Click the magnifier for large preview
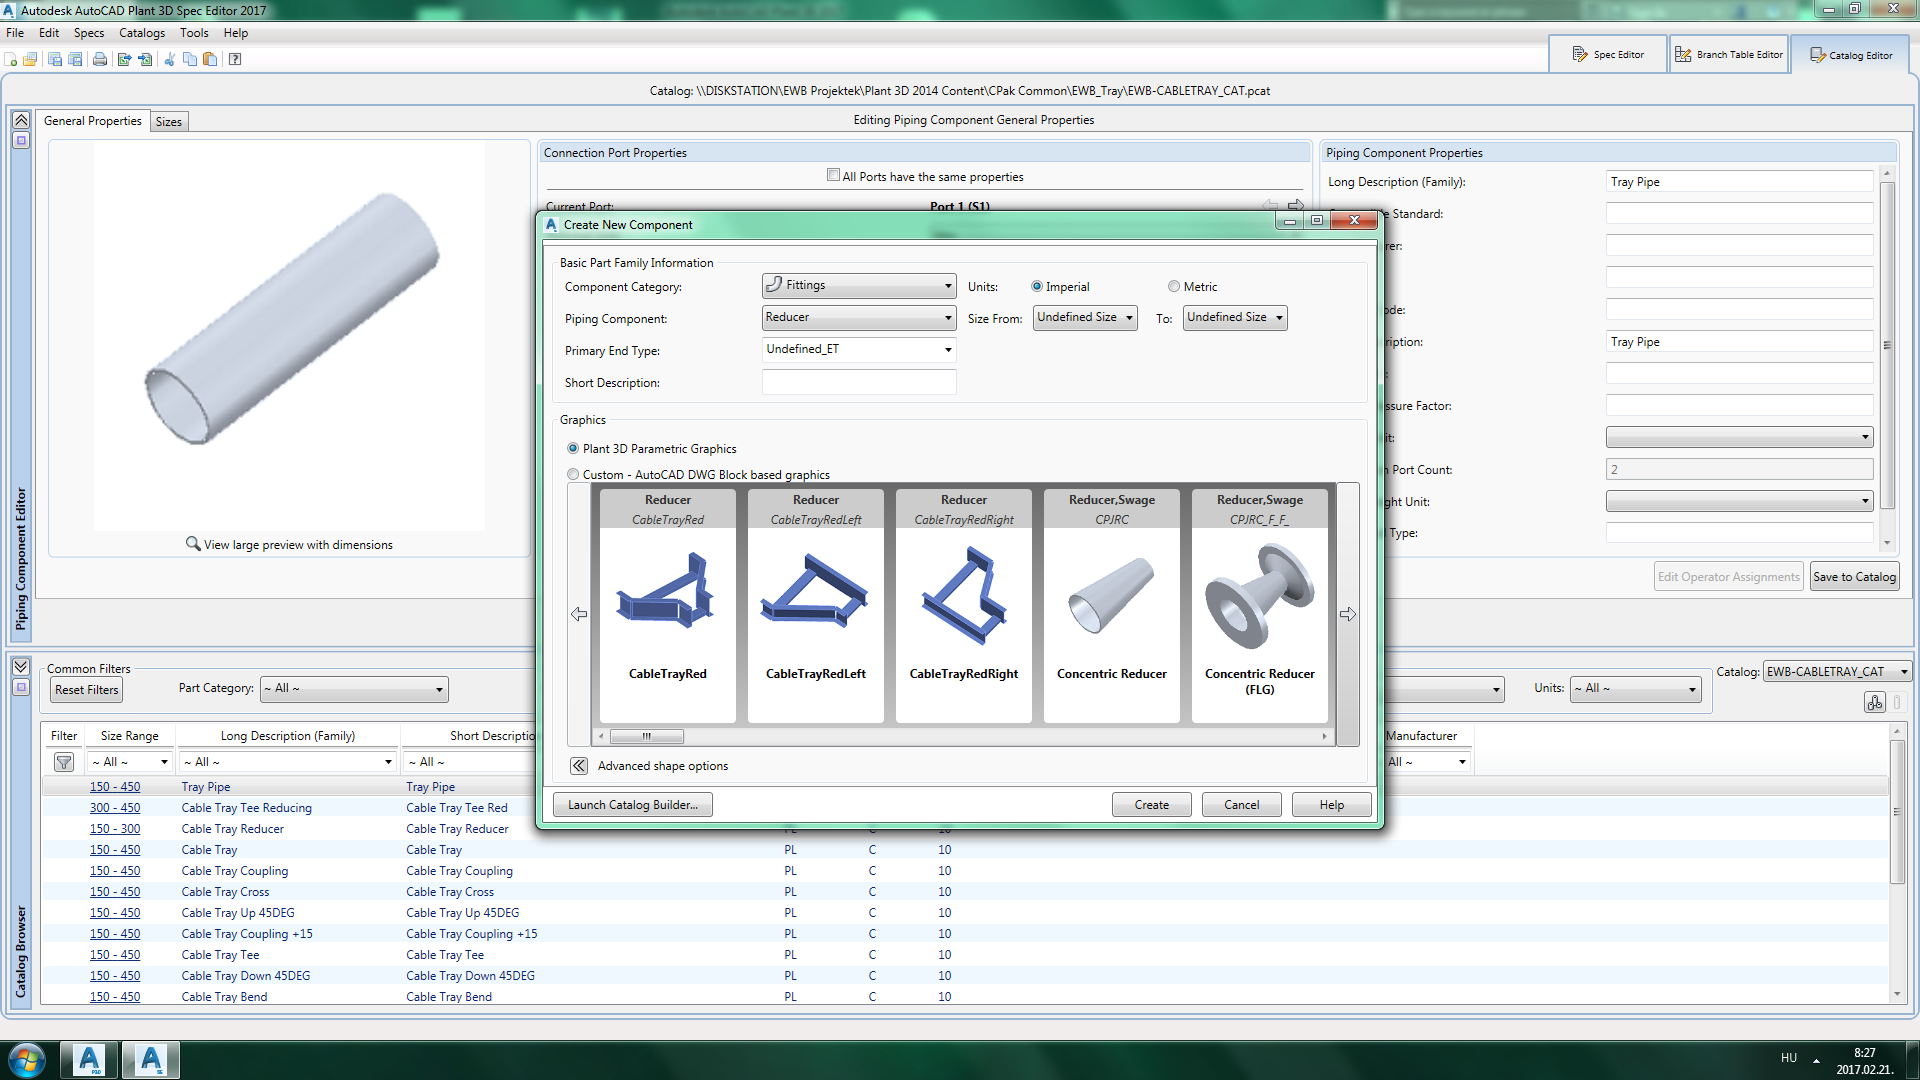Viewport: 1920px width, 1080px height. [x=193, y=544]
